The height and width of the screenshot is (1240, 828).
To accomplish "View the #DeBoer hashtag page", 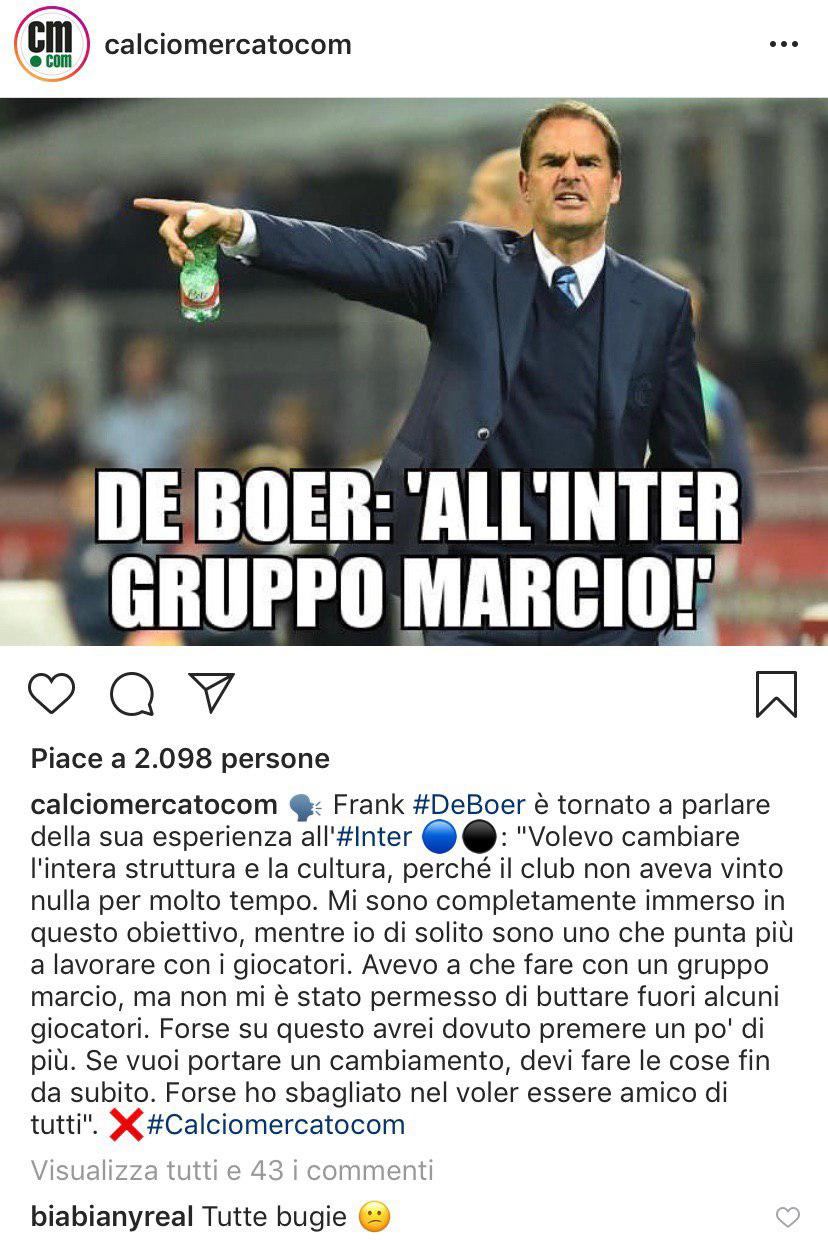I will [x=469, y=805].
